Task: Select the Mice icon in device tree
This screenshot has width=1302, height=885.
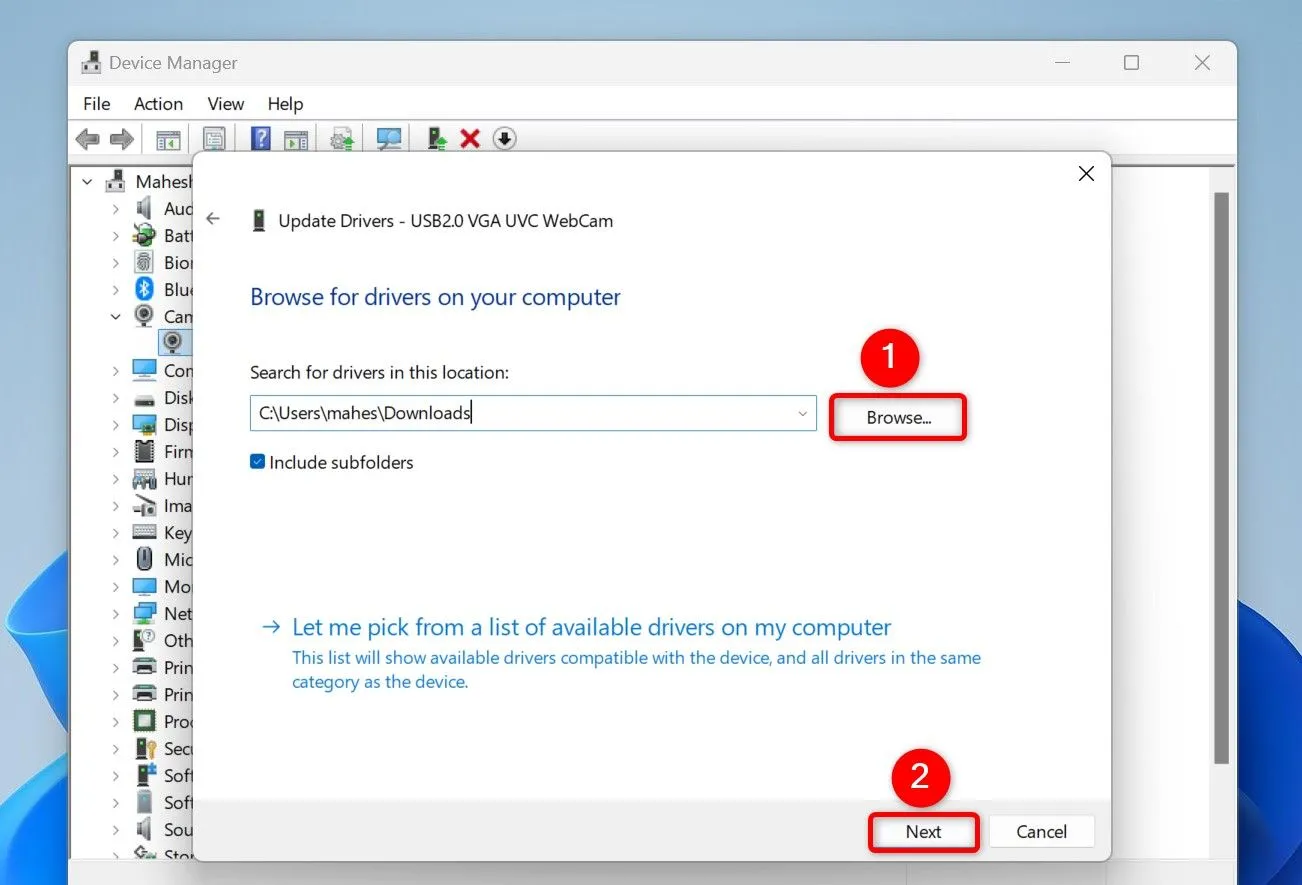Action: (x=145, y=559)
